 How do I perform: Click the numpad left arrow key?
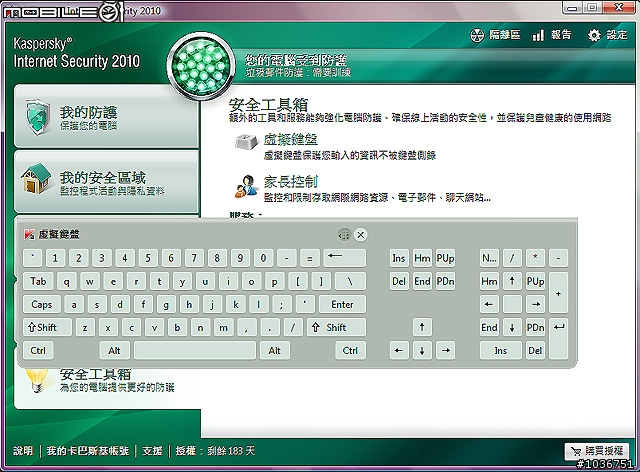click(489, 304)
